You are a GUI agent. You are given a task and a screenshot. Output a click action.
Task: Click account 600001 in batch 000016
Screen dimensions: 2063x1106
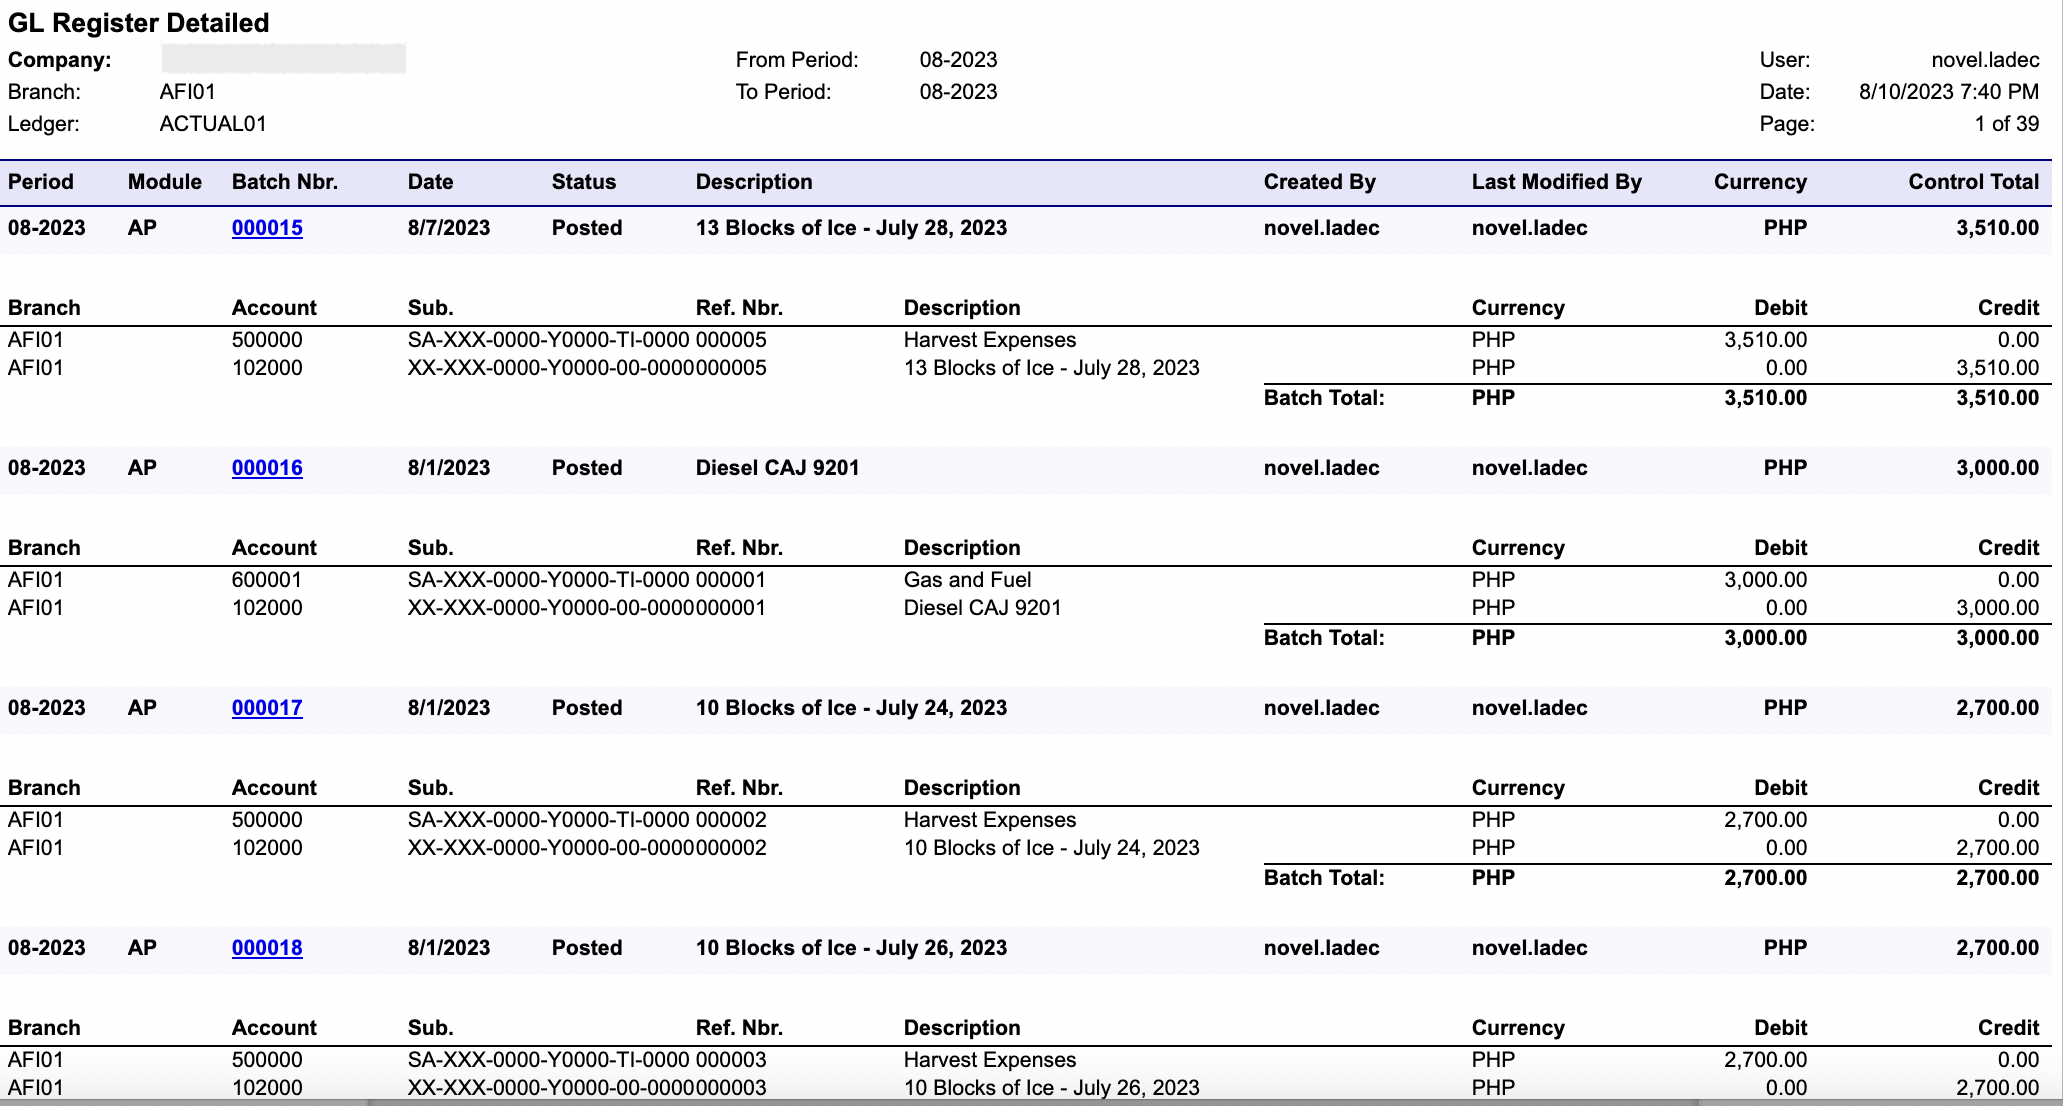(x=267, y=580)
